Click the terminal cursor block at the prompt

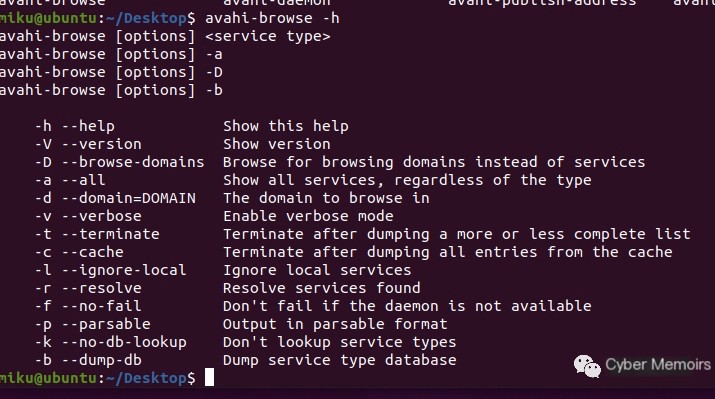[x=209, y=378]
